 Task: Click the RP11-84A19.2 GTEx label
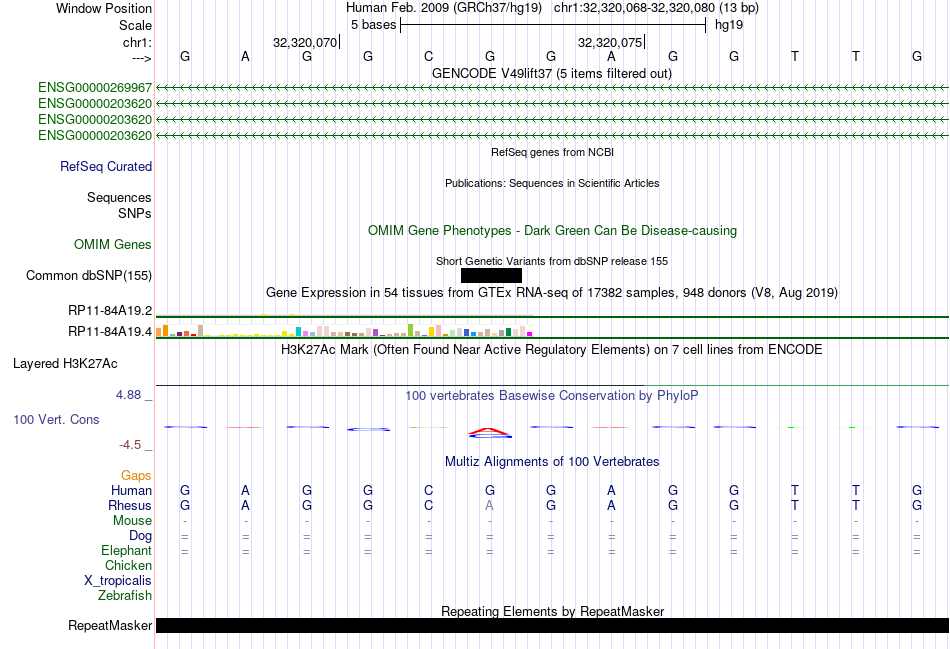pos(110,311)
